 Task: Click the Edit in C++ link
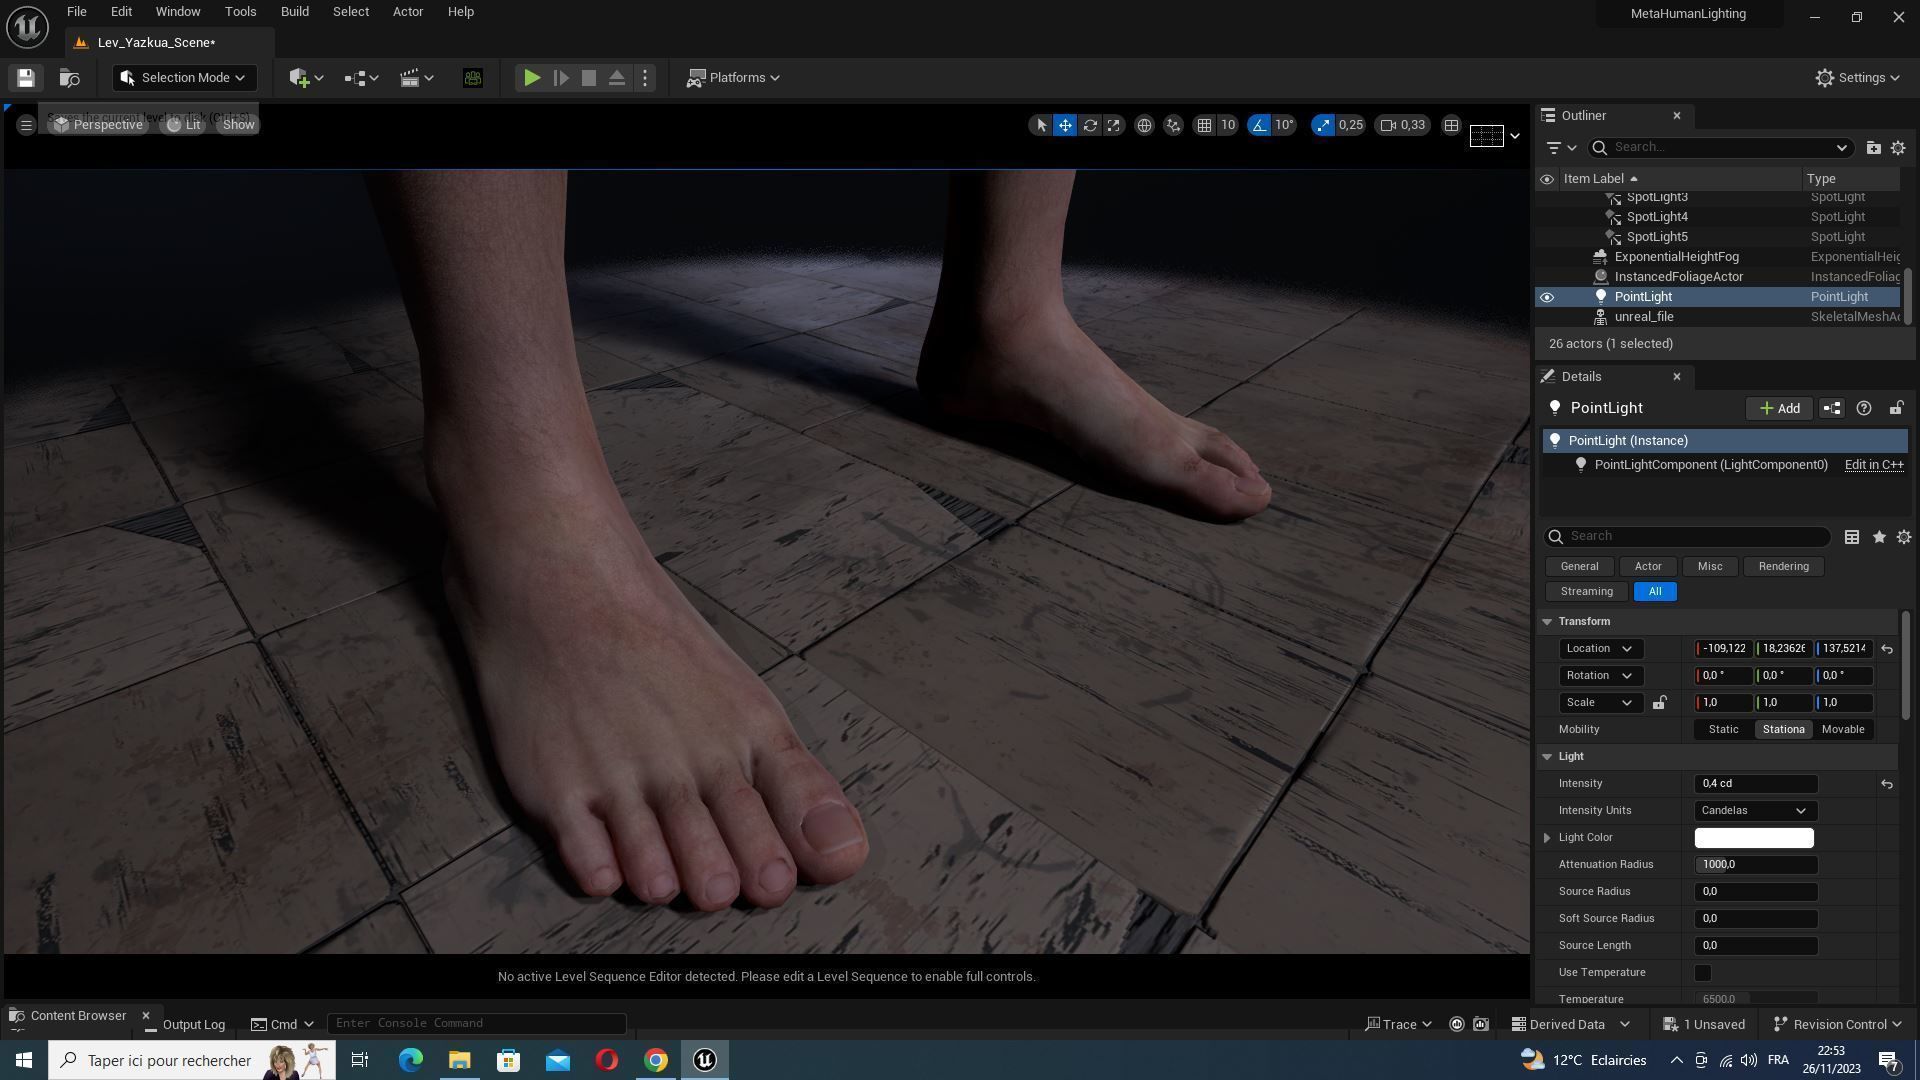tap(1873, 465)
